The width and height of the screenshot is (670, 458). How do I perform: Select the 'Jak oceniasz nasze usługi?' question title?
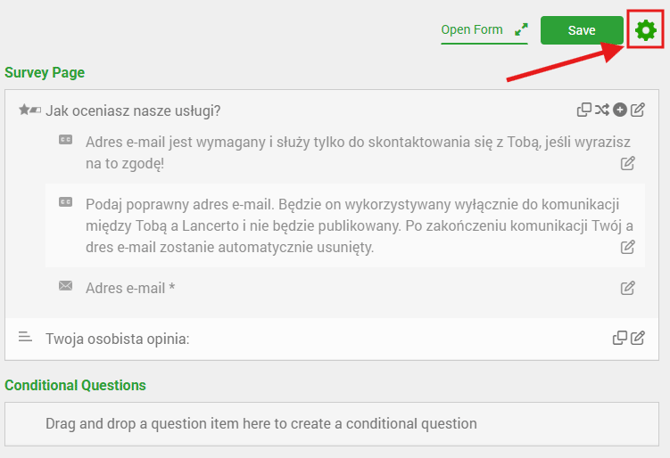coord(133,110)
